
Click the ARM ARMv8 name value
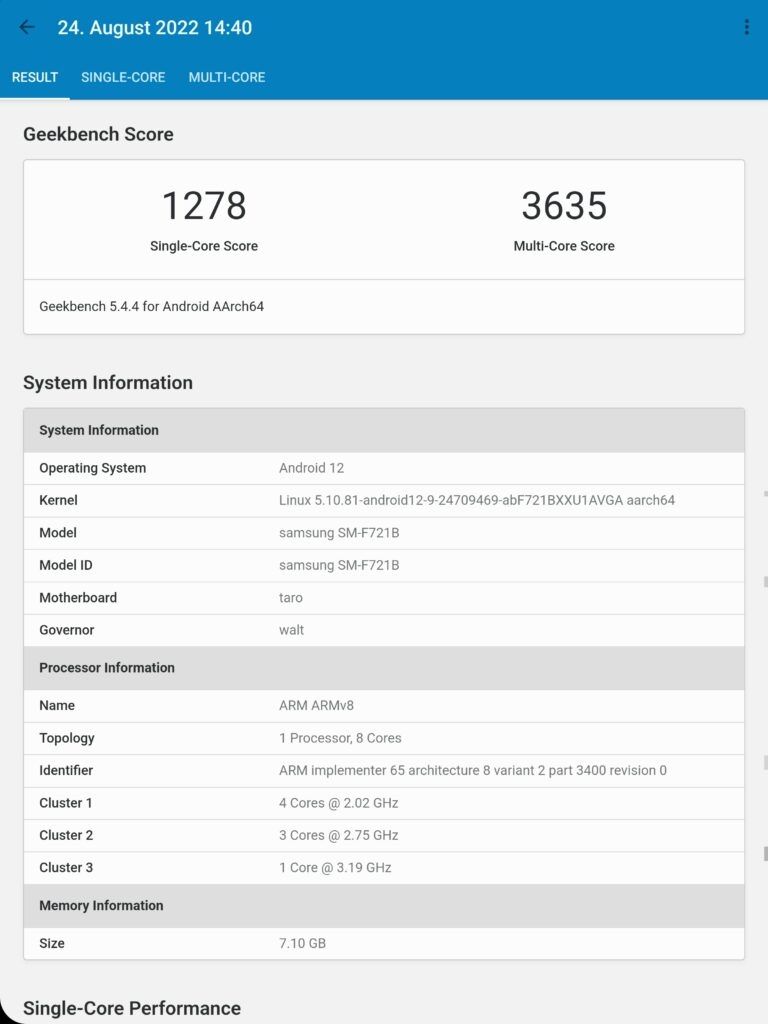[316, 705]
